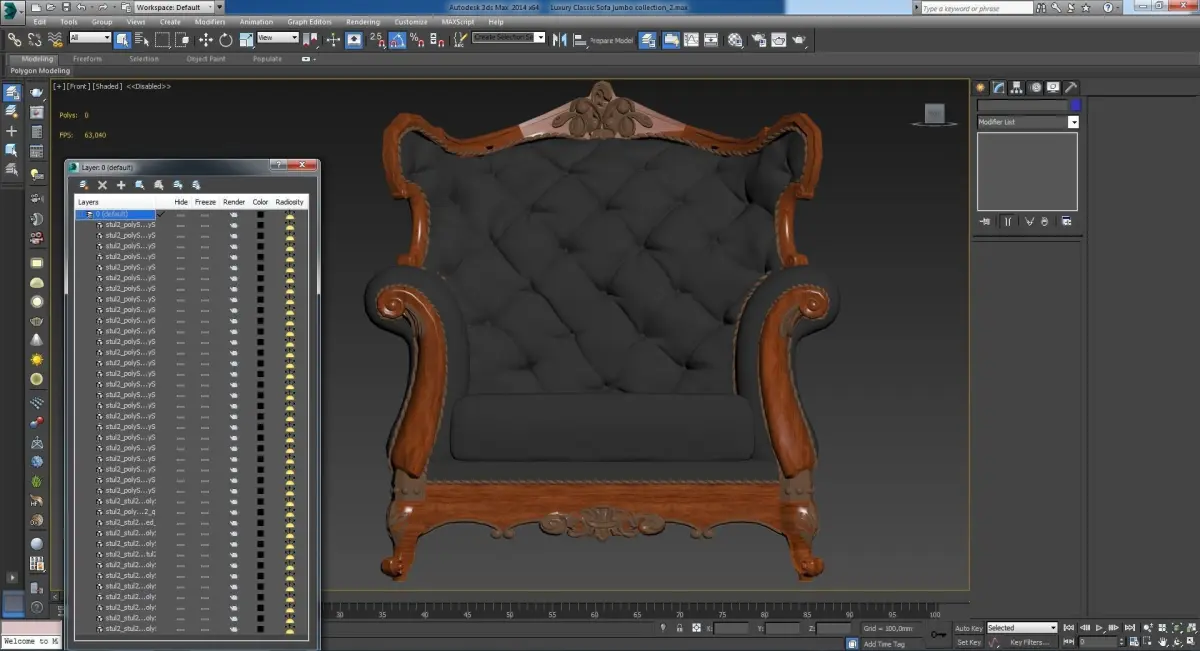
Task: Choose the Rectangular Selection Region tool
Action: pos(161,40)
